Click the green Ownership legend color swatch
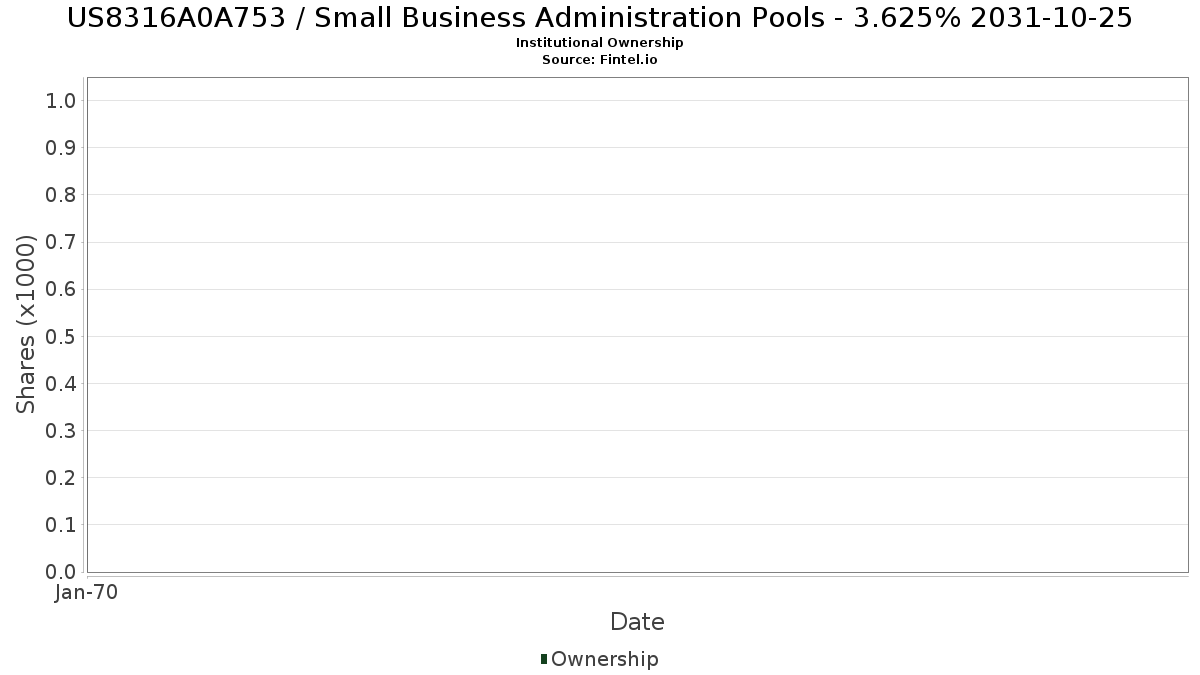The height and width of the screenshot is (675, 1200). coord(544,658)
